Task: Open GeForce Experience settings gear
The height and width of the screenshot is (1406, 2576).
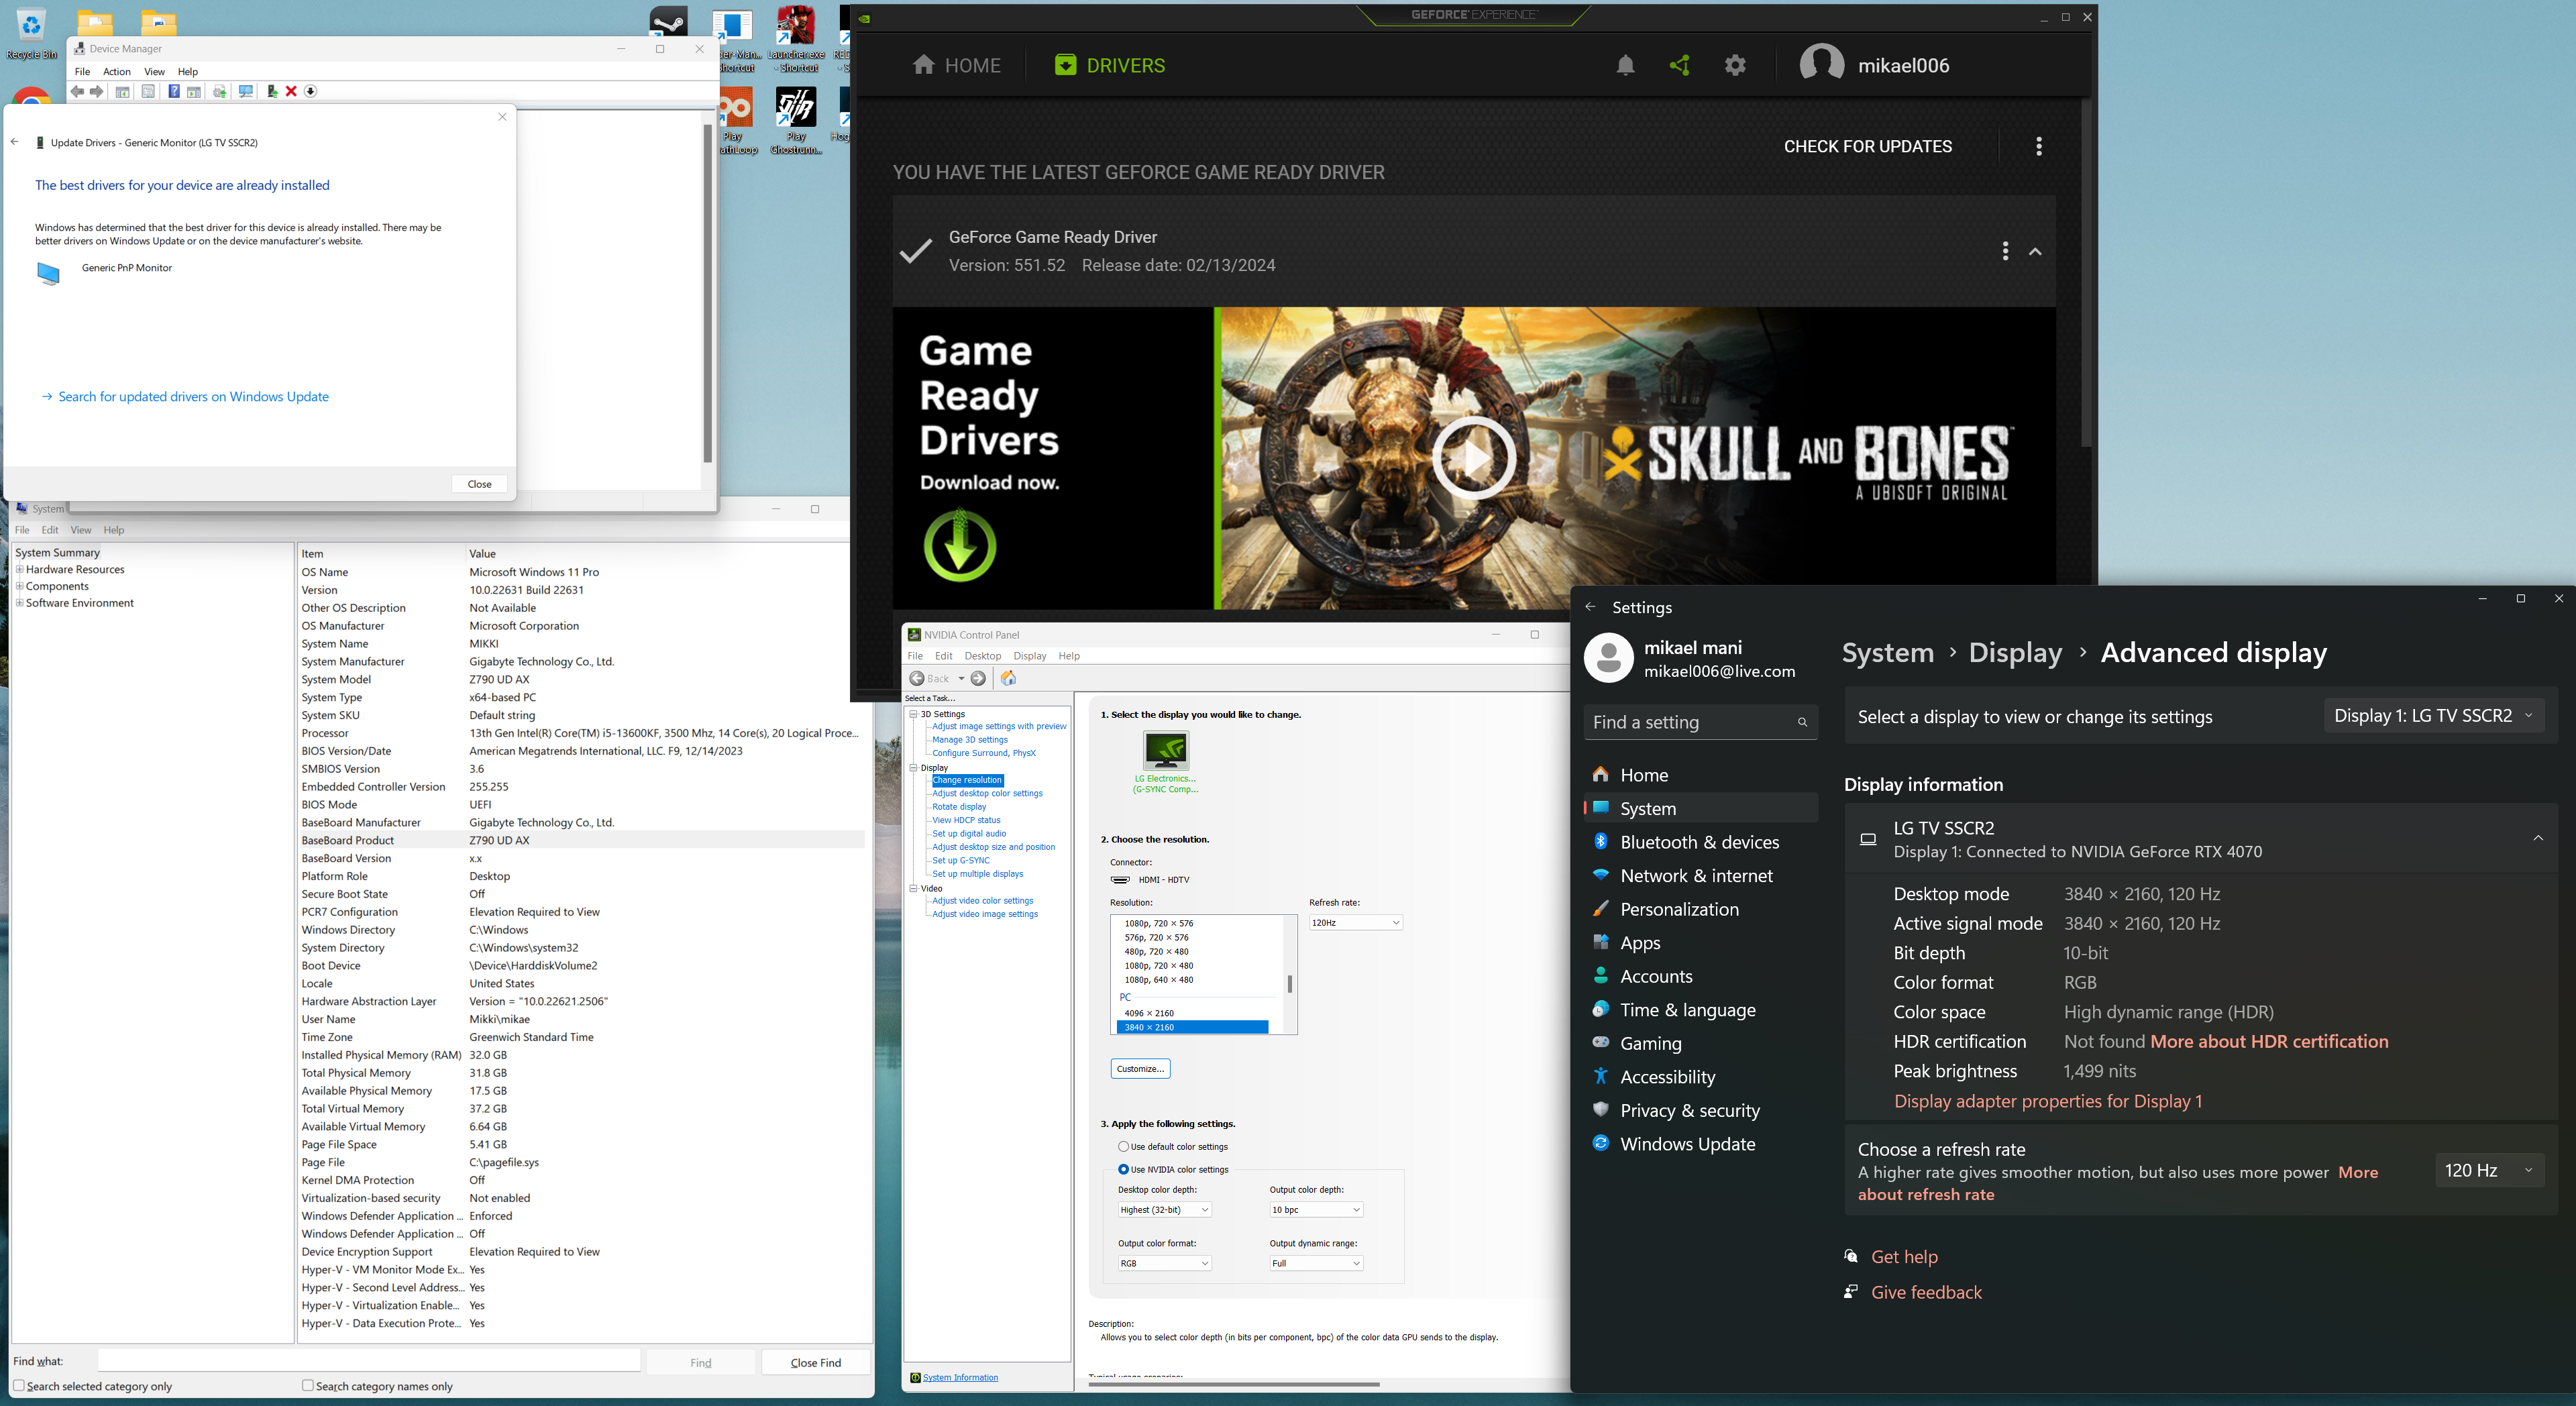Action: pos(1735,66)
